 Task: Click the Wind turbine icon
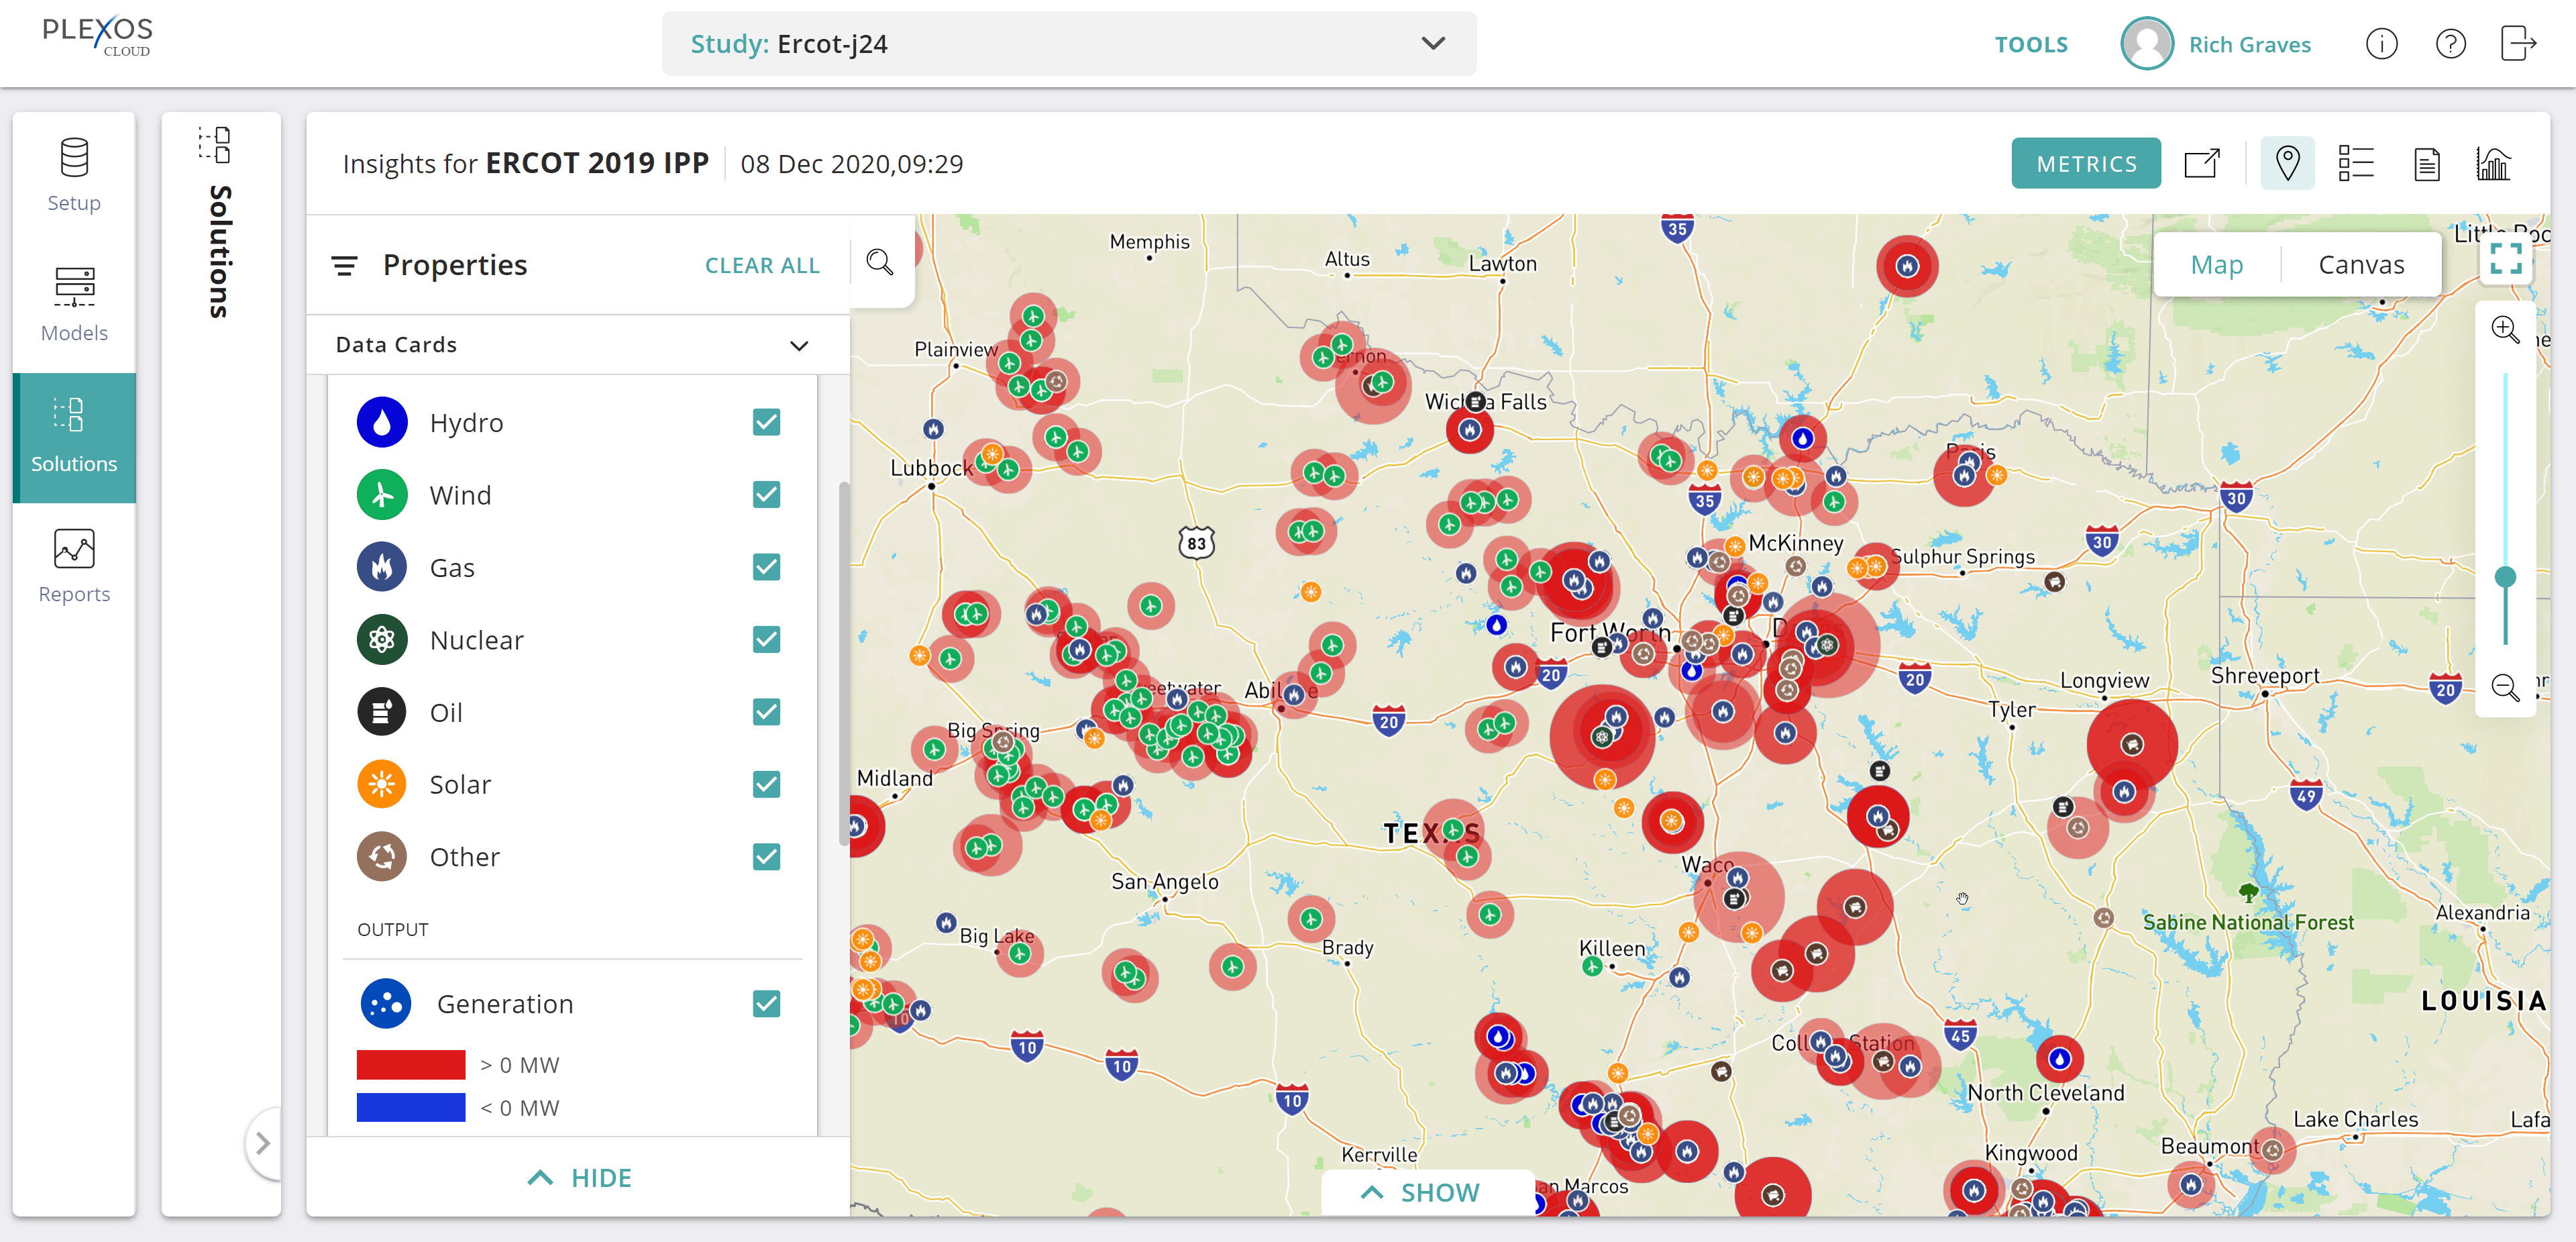pyautogui.click(x=382, y=495)
